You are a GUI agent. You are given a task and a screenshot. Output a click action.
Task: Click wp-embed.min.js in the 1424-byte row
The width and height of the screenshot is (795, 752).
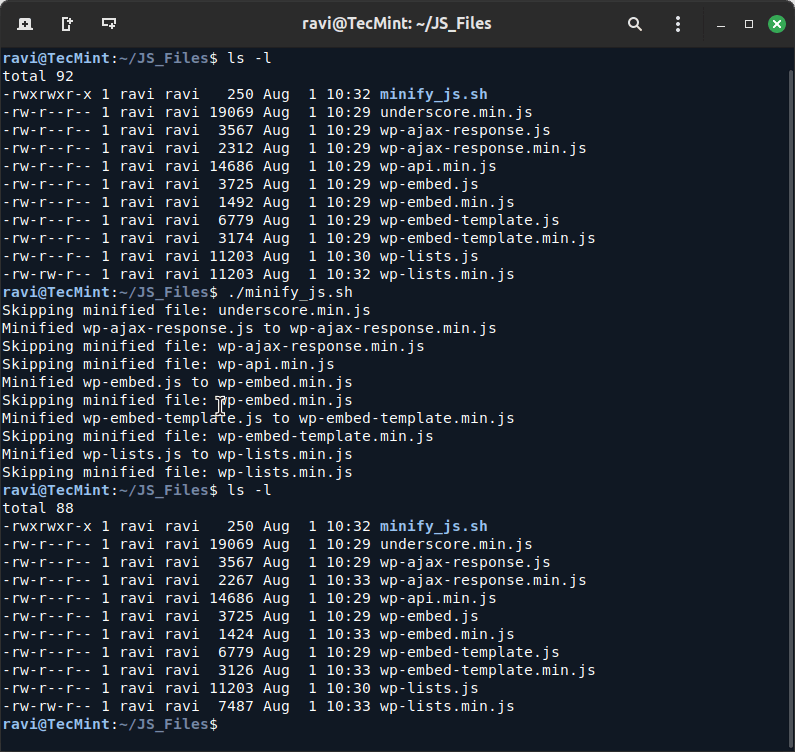pos(447,634)
